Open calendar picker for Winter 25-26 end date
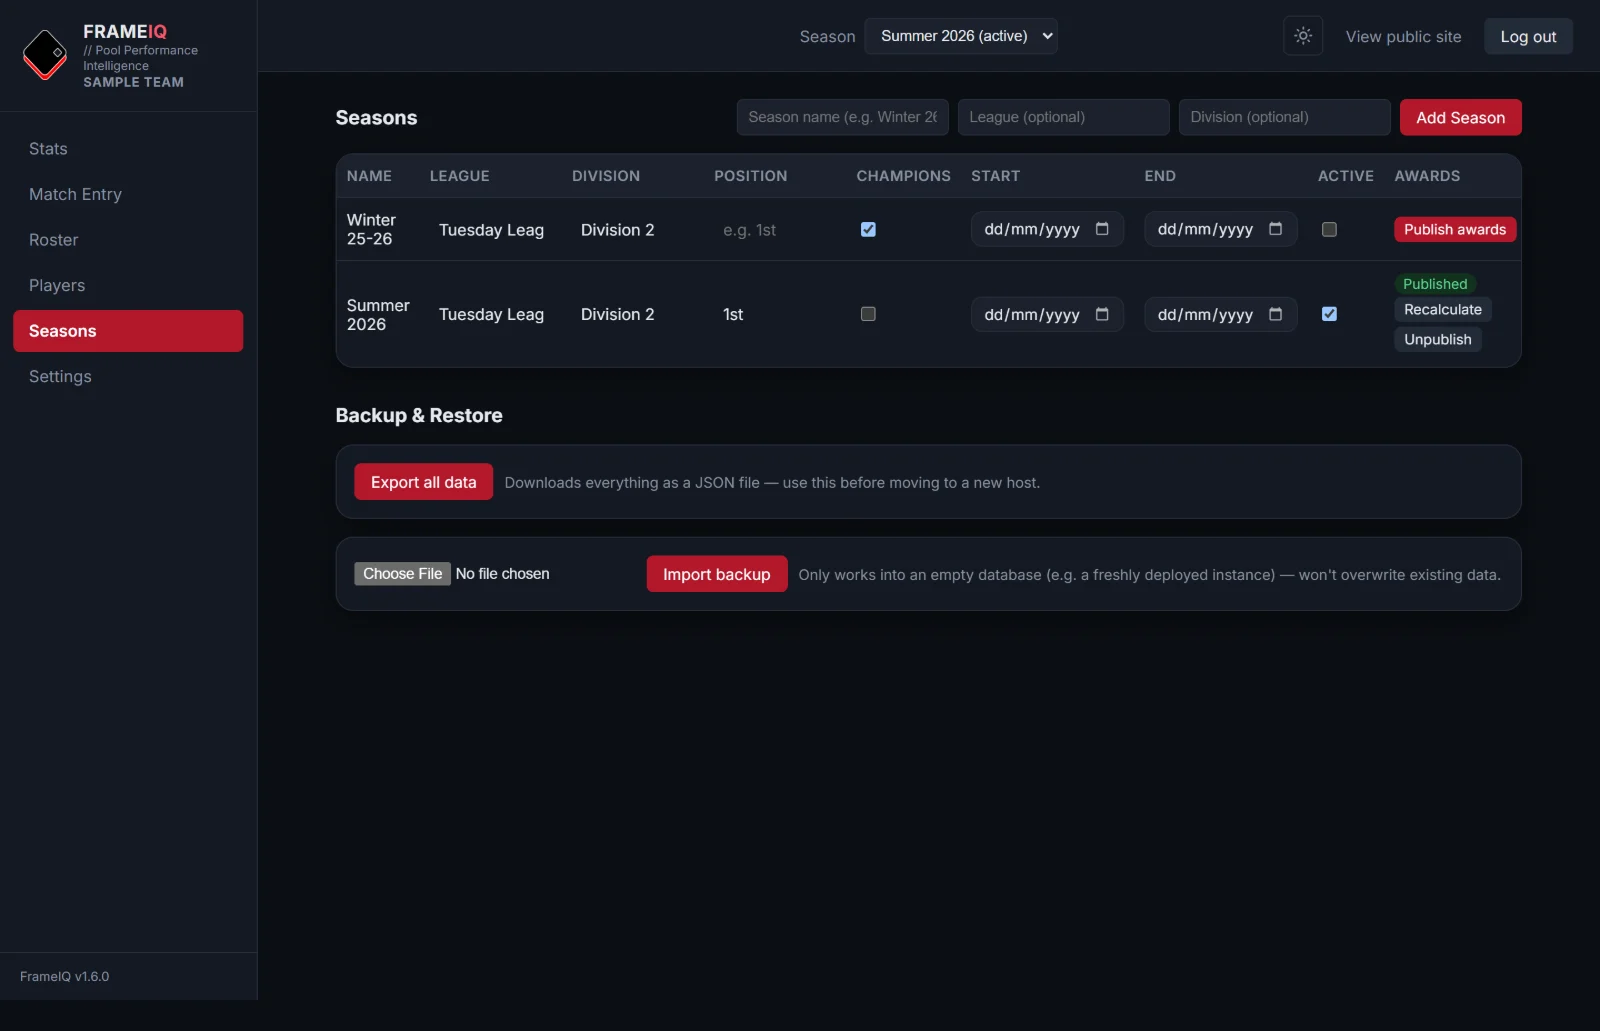This screenshot has height=1031, width=1600. click(x=1275, y=229)
